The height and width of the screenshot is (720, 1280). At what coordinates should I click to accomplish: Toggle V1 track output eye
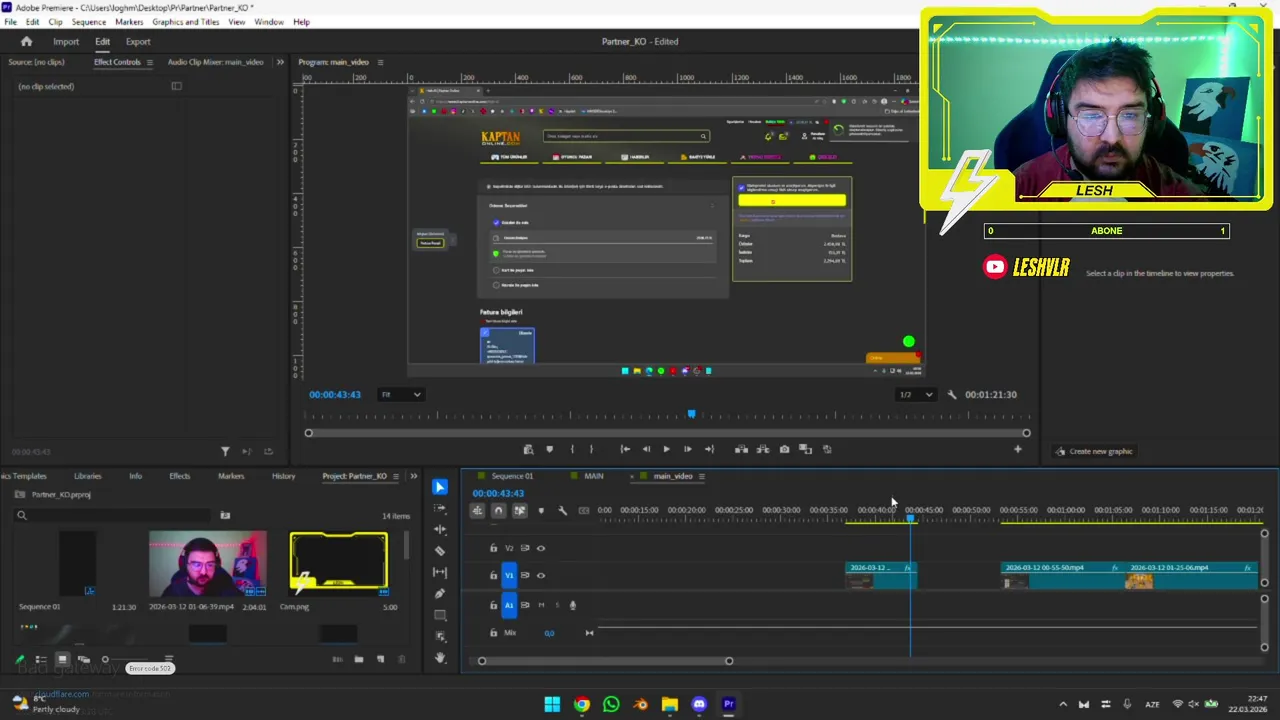[541, 575]
